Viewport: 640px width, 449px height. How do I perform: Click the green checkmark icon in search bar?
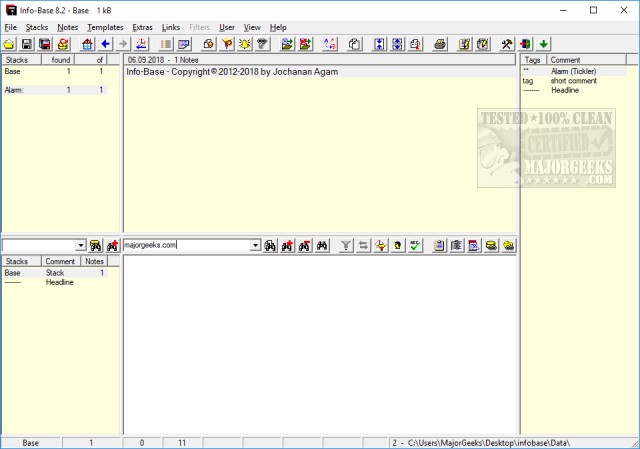tap(414, 245)
